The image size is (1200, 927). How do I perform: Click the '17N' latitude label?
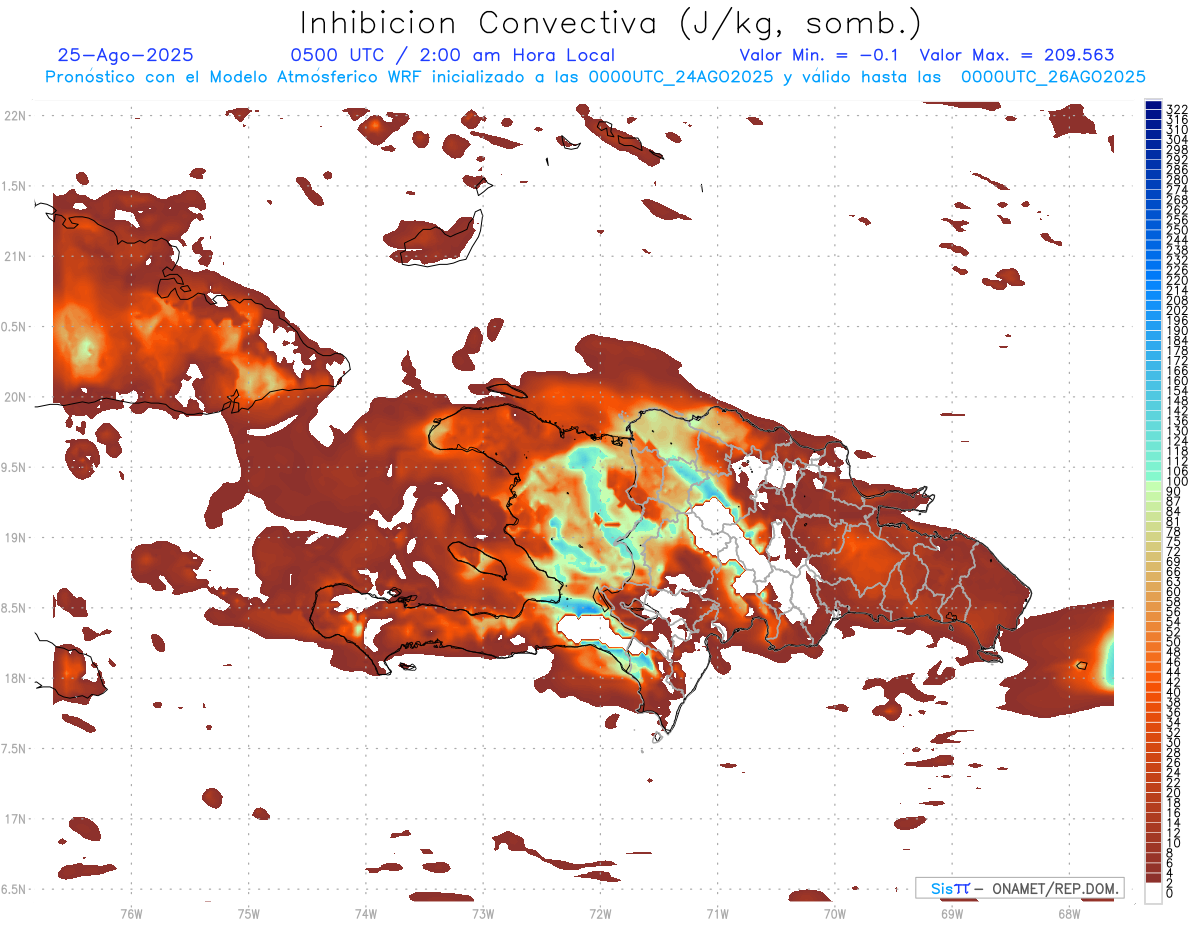pyautogui.click(x=14, y=819)
